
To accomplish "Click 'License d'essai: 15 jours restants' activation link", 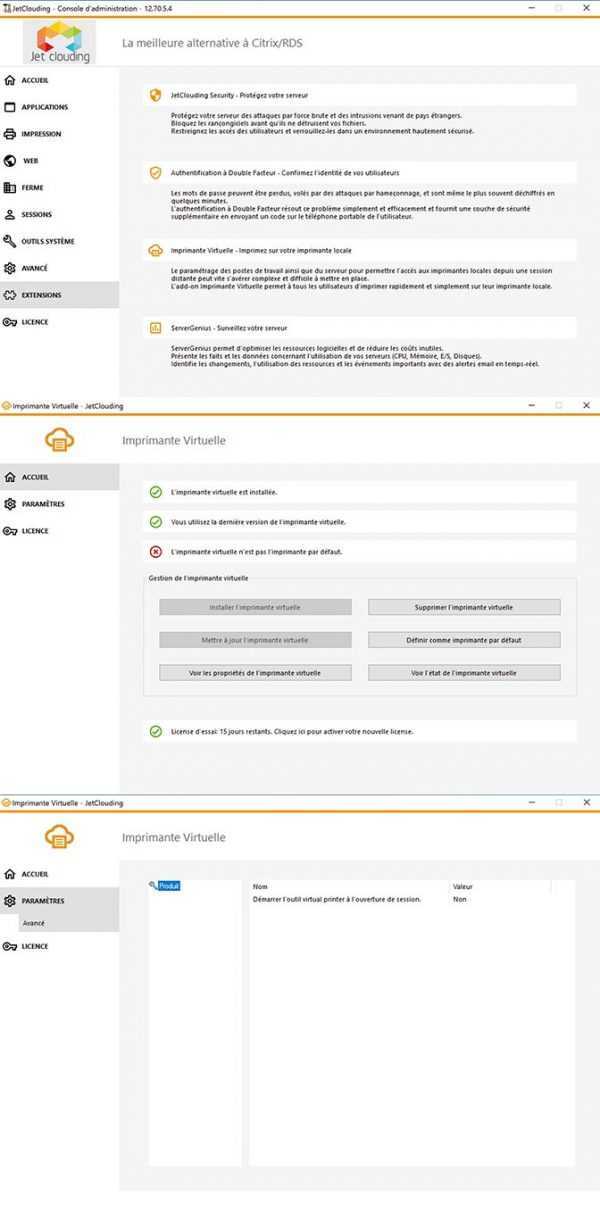I will point(361,731).
